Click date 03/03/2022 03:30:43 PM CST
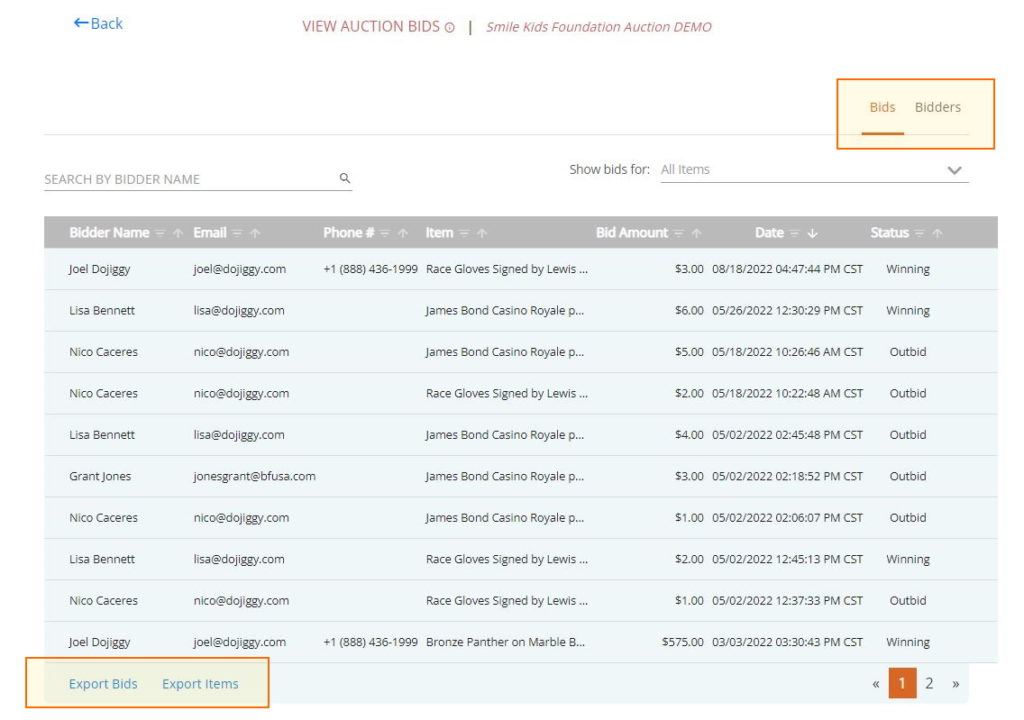Viewport: 1024px width, 720px height. pos(788,642)
